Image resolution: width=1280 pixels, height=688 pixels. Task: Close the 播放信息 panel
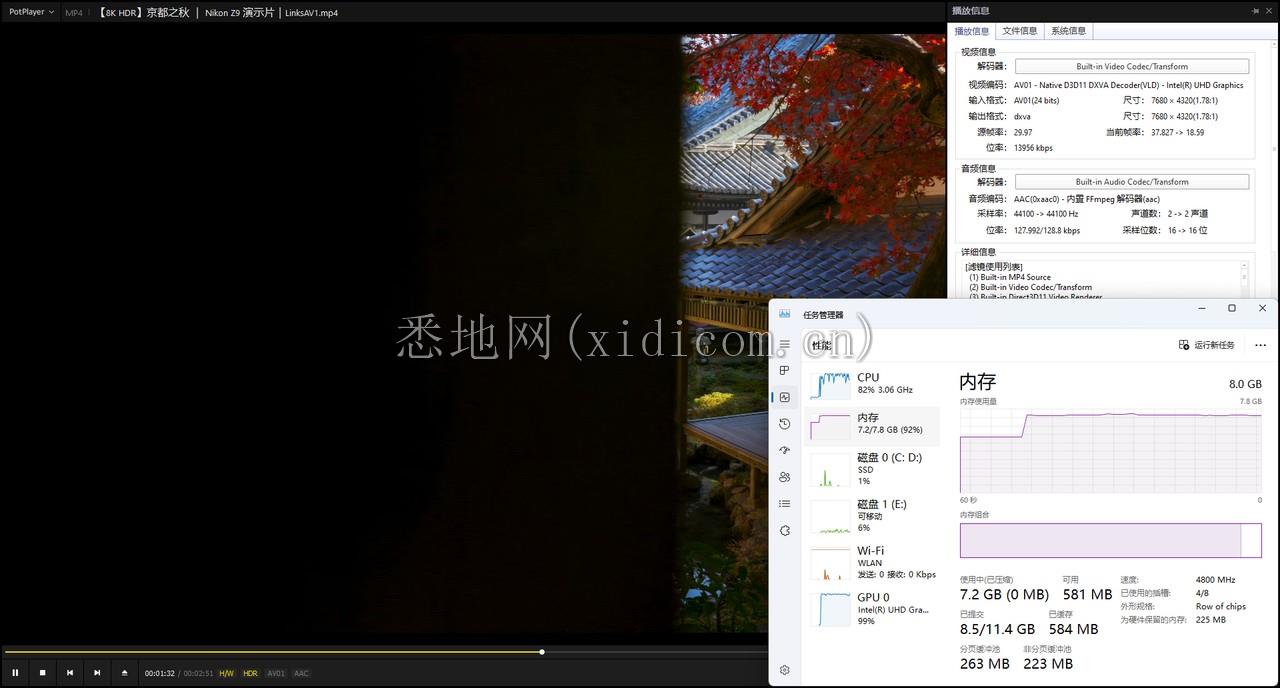click(1270, 11)
